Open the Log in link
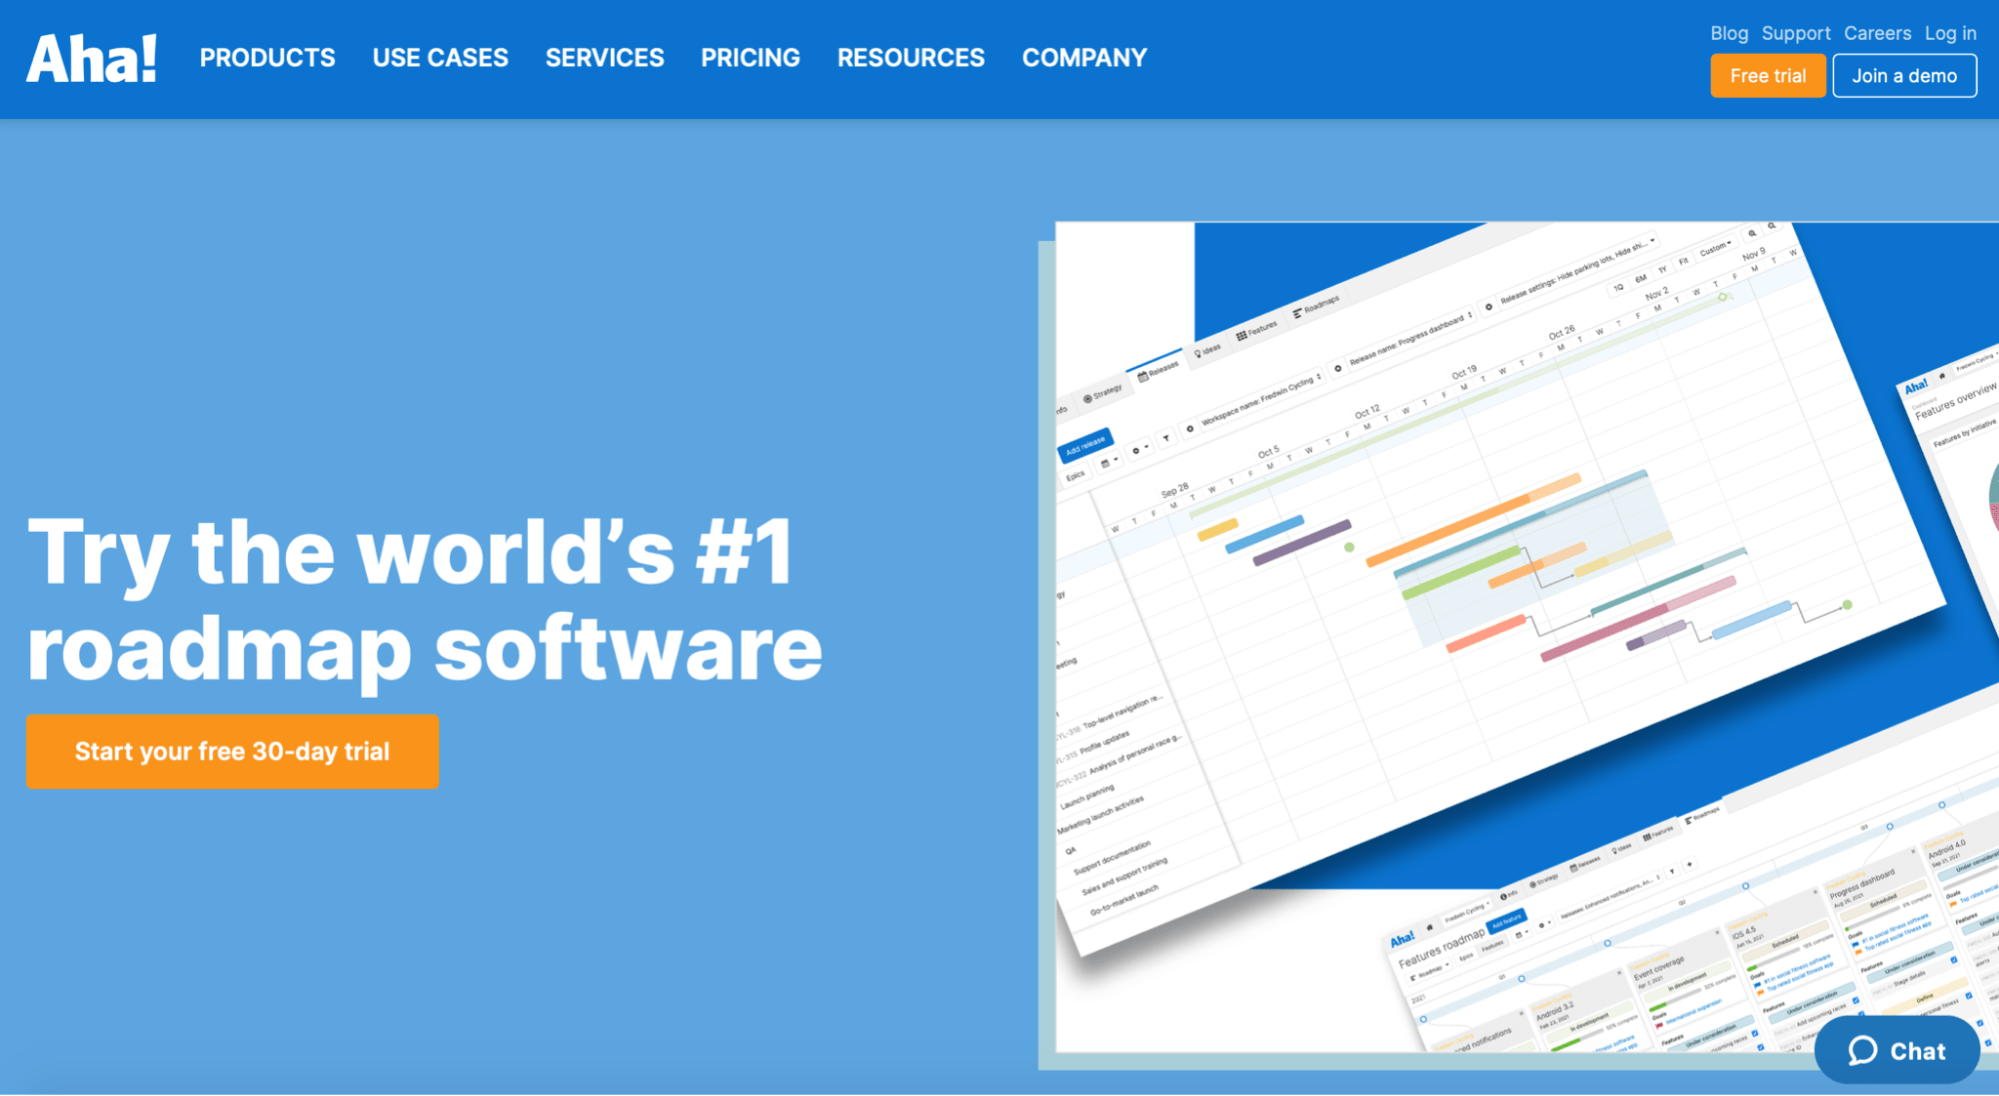The height and width of the screenshot is (1096, 1999). (x=1949, y=33)
